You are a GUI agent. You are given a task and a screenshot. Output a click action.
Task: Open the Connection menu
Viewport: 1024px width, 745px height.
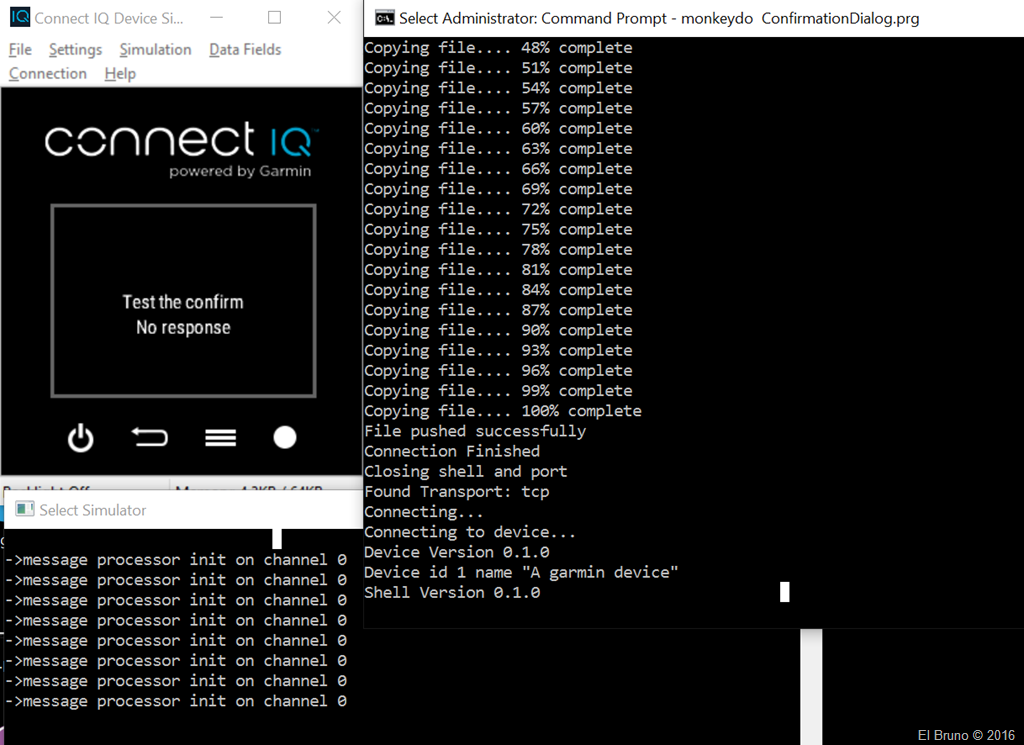pos(48,73)
